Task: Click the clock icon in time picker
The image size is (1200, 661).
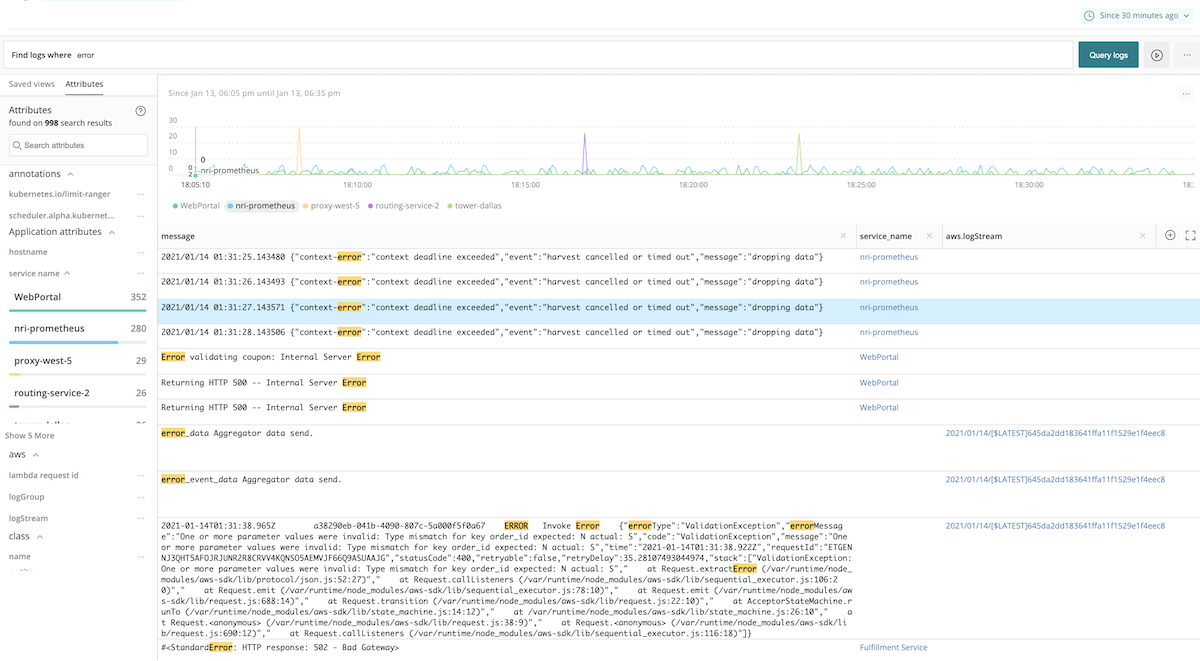Action: tap(1089, 16)
